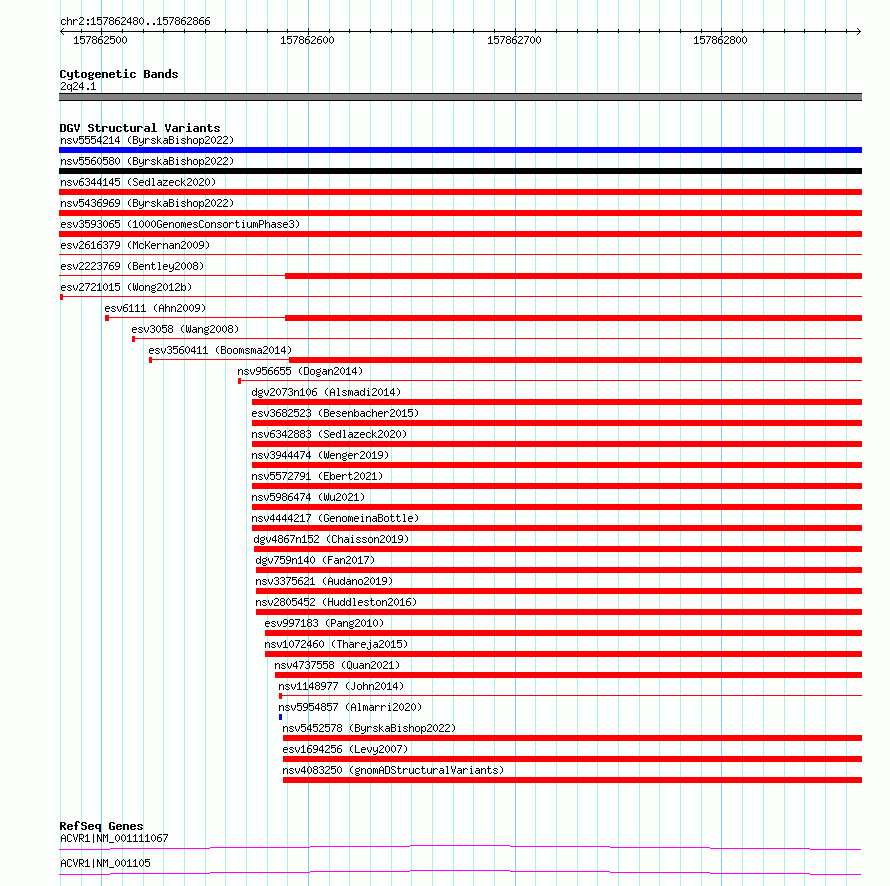
Task: Click ruler position 157862800
Action: pos(720,40)
